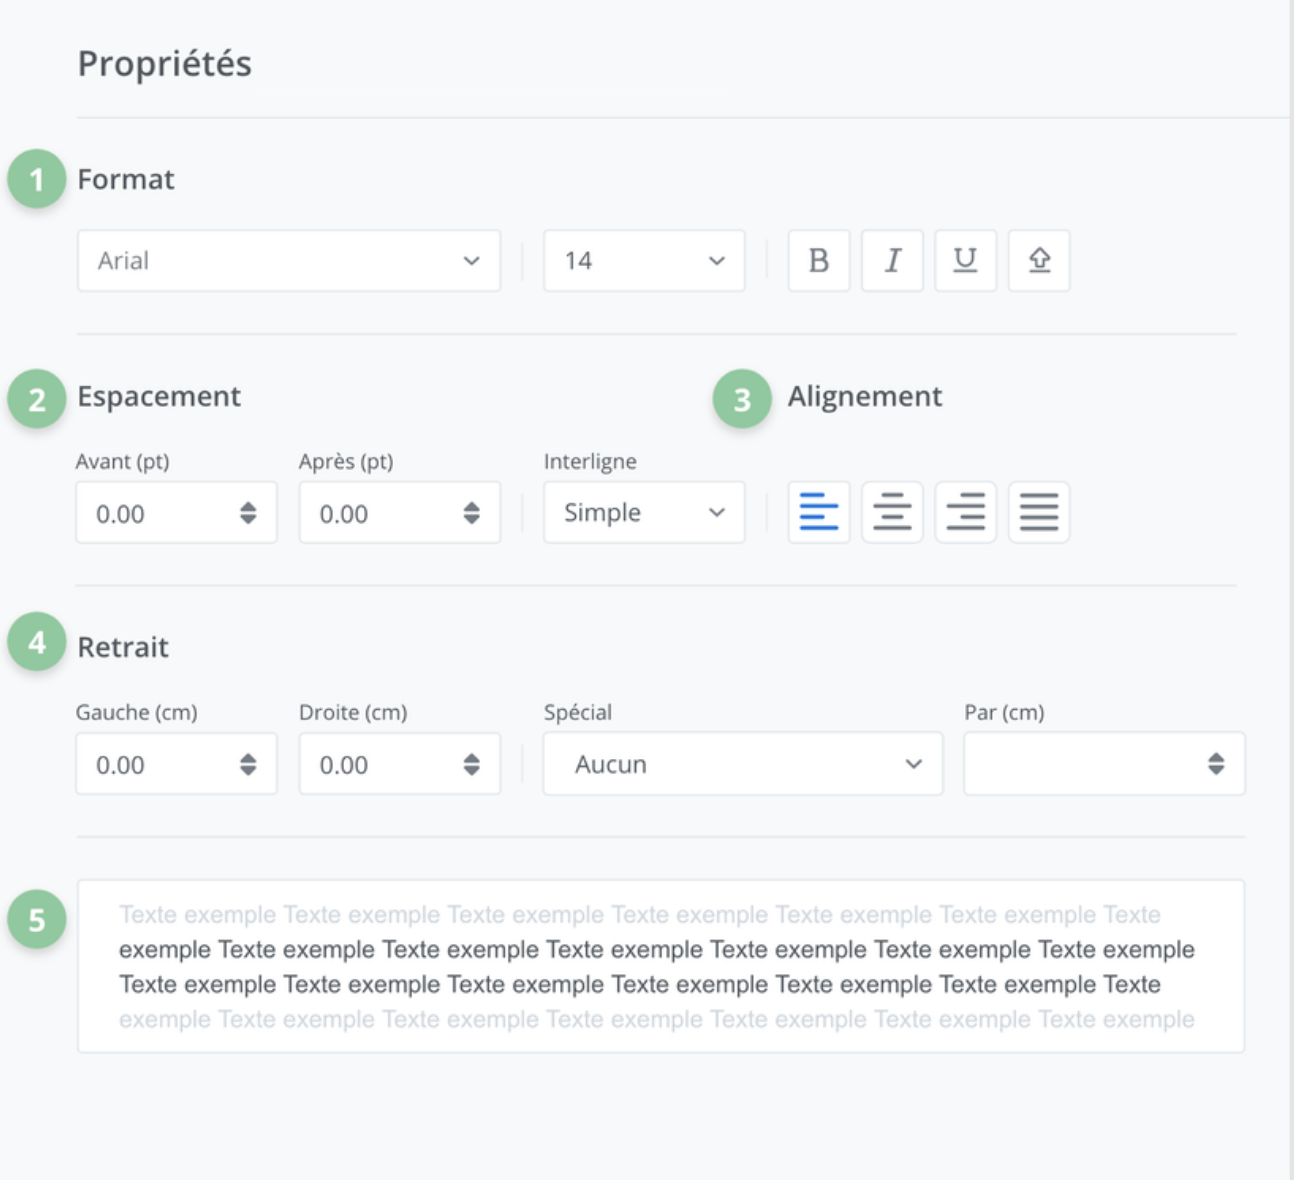1294x1180 pixels.
Task: Expand the Interligne Simple dropdown
Action: tap(643, 512)
